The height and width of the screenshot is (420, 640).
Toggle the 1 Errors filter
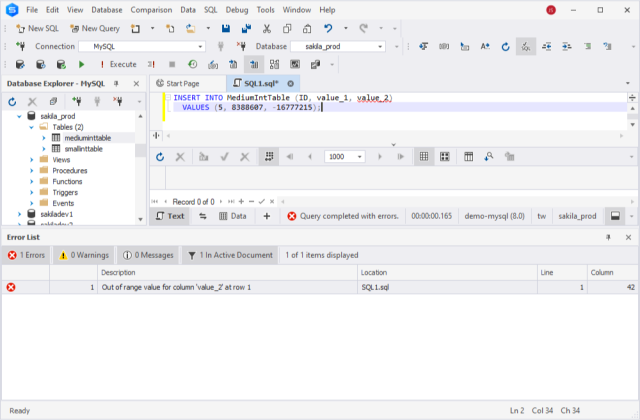[26, 255]
